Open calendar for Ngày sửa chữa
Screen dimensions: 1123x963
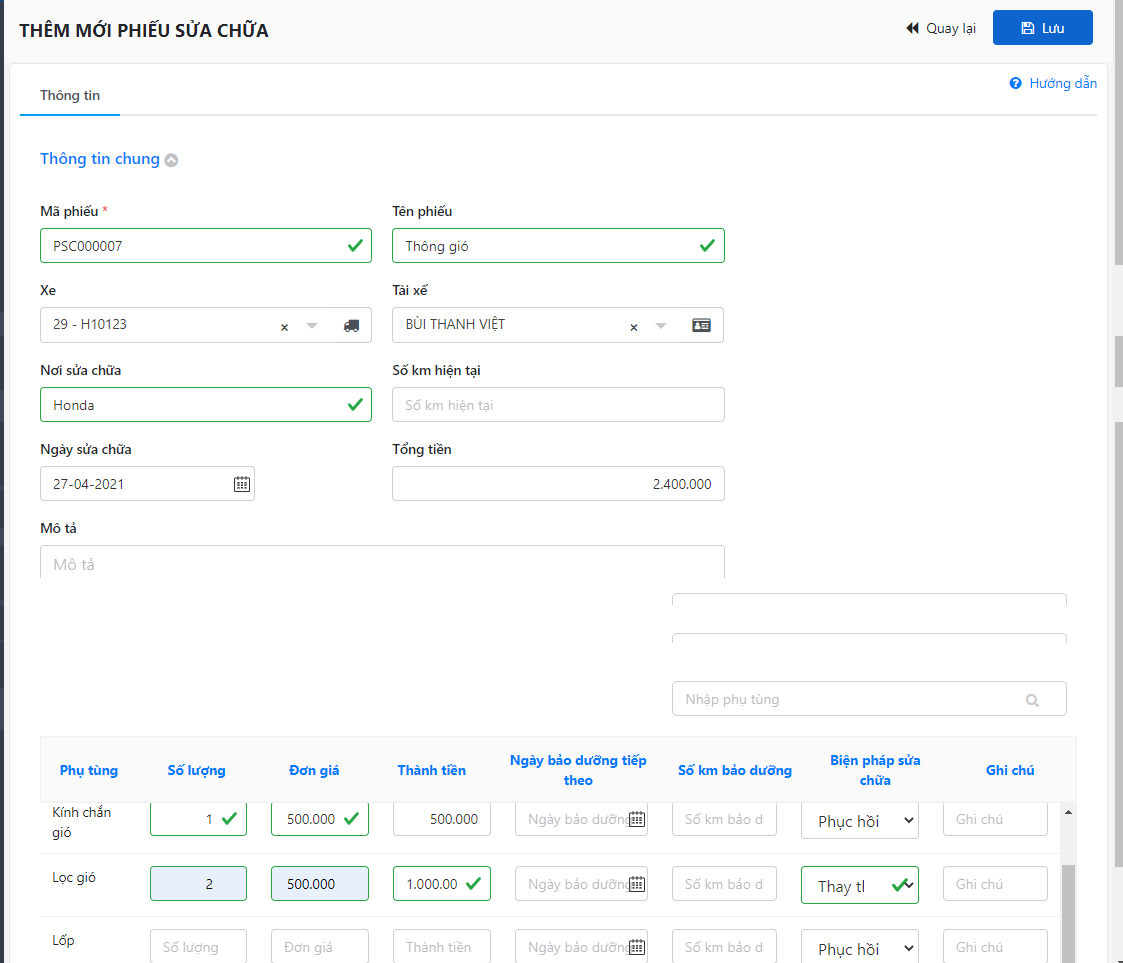242,484
